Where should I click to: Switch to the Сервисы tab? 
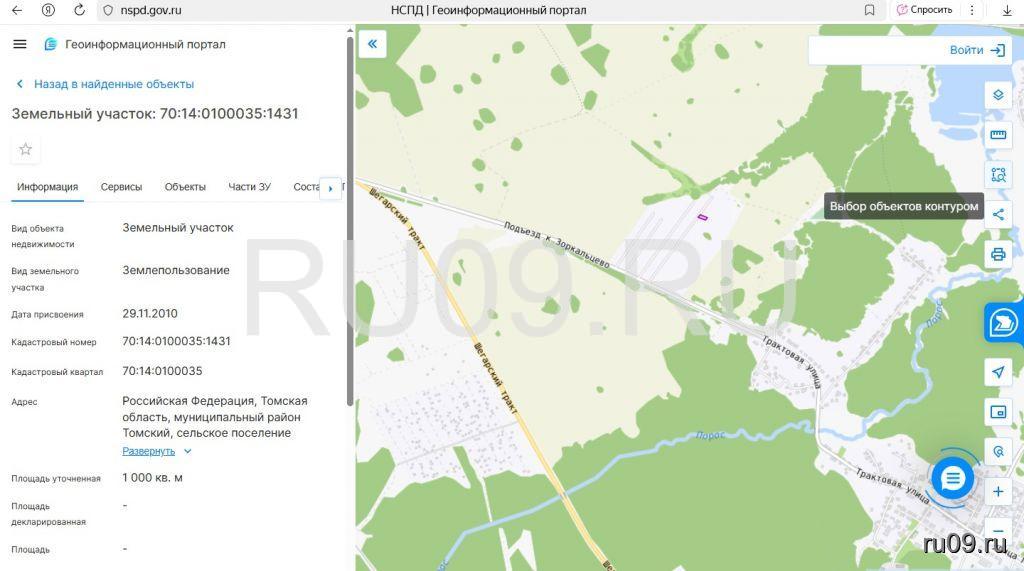[121, 187]
